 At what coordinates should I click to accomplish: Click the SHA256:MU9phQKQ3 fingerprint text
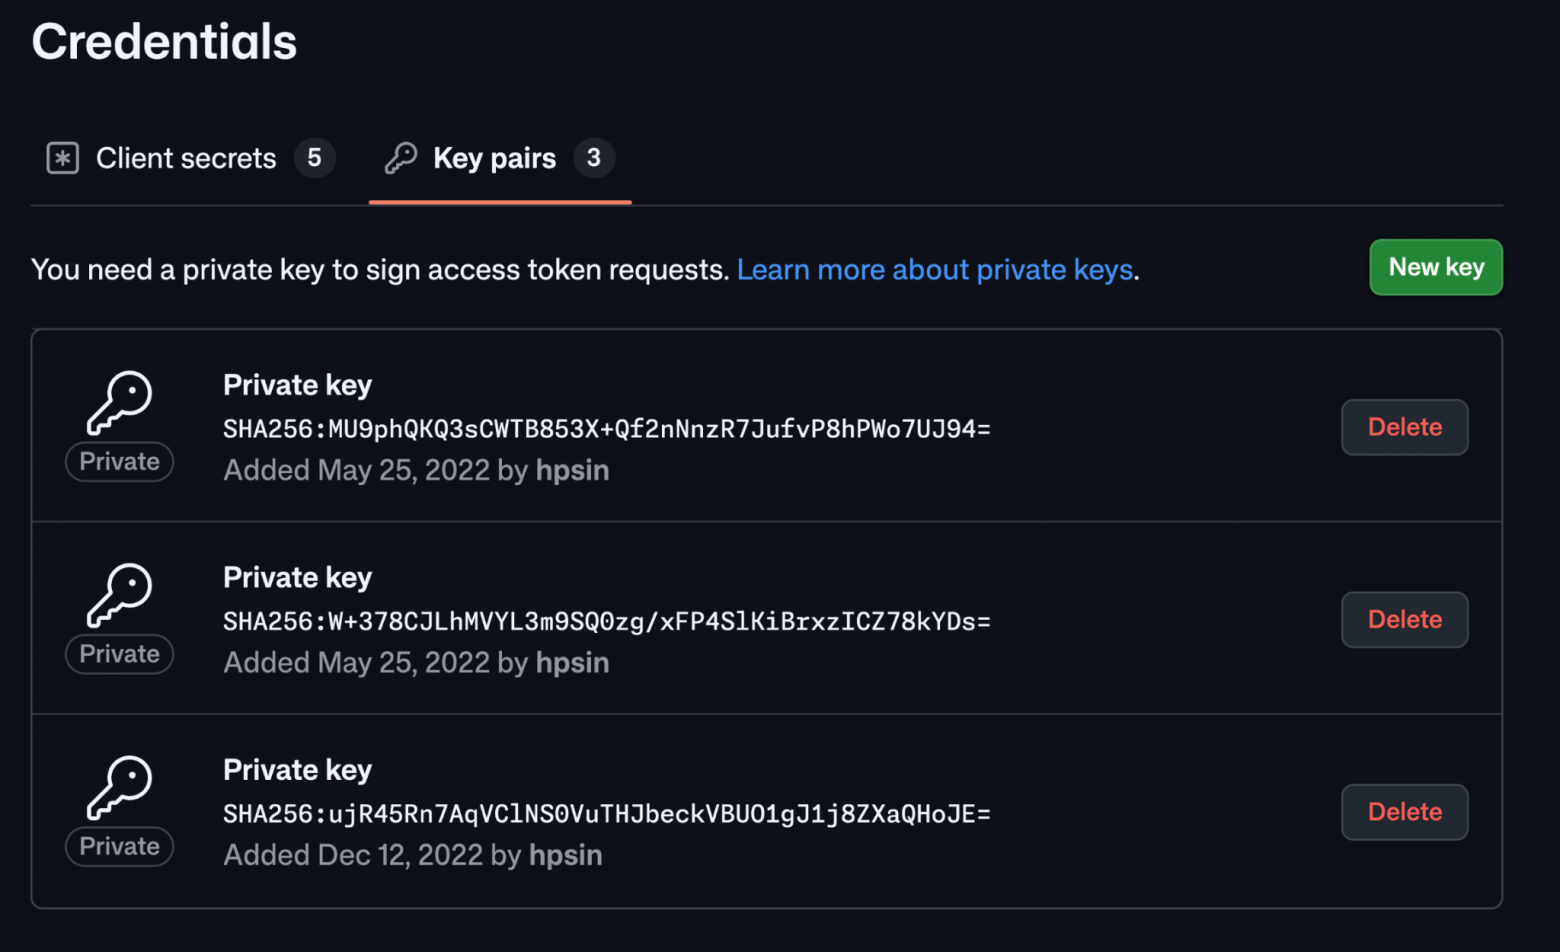[x=607, y=429]
